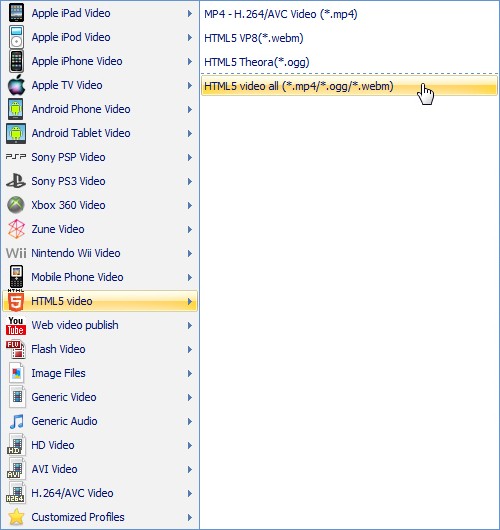This screenshot has width=500, height=530.
Task: Open the Mobile Phone Video category
Action: 100,277
